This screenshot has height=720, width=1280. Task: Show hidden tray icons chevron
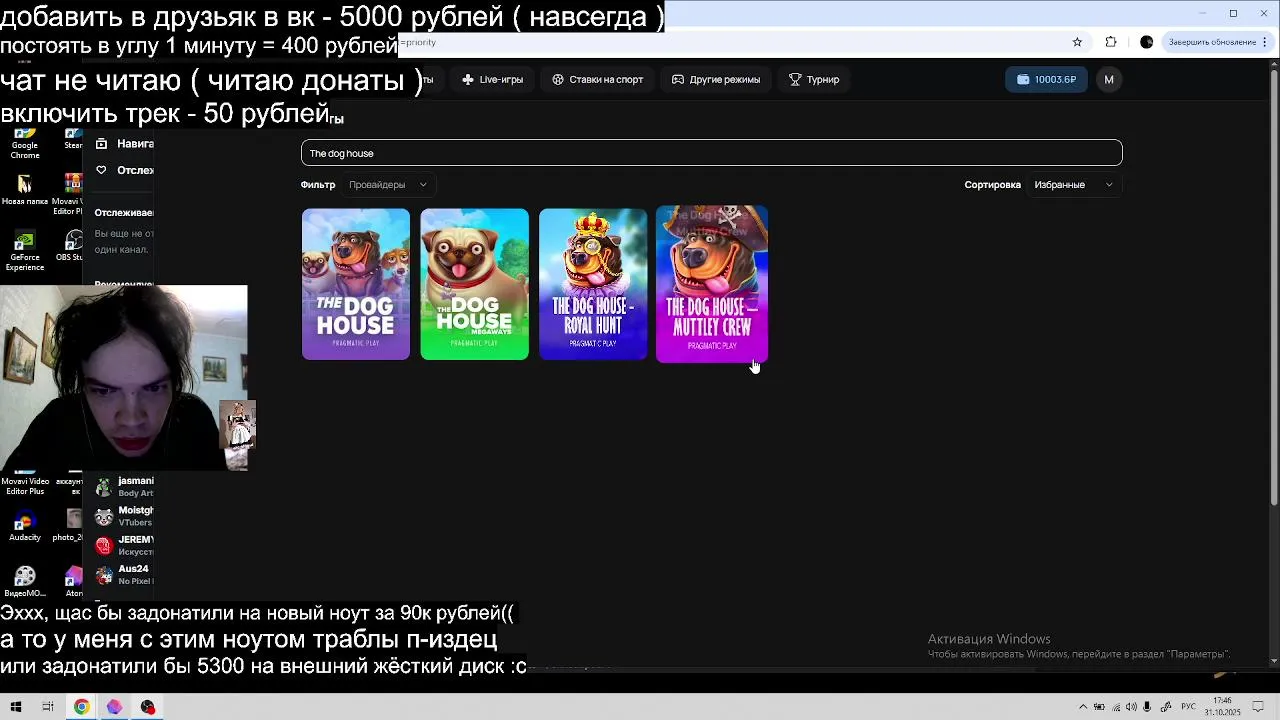tap(1082, 707)
